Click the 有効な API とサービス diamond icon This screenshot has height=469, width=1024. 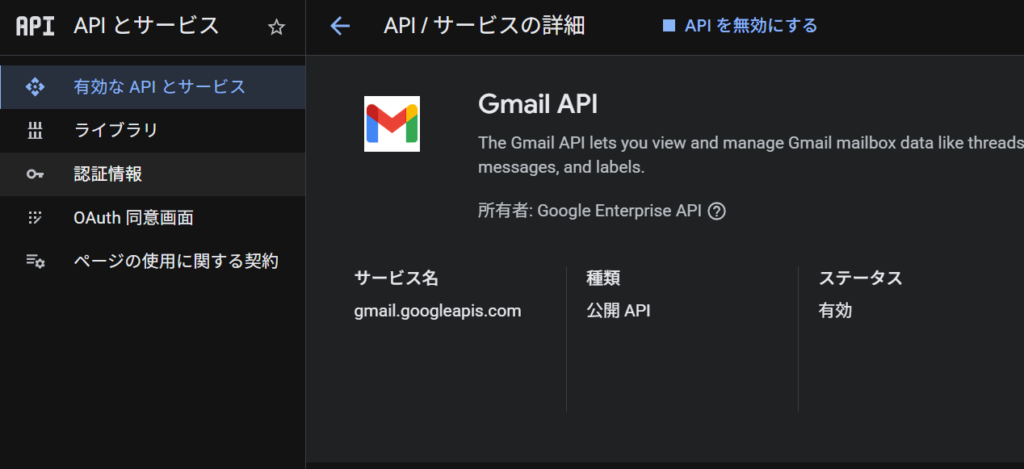[x=35, y=87]
